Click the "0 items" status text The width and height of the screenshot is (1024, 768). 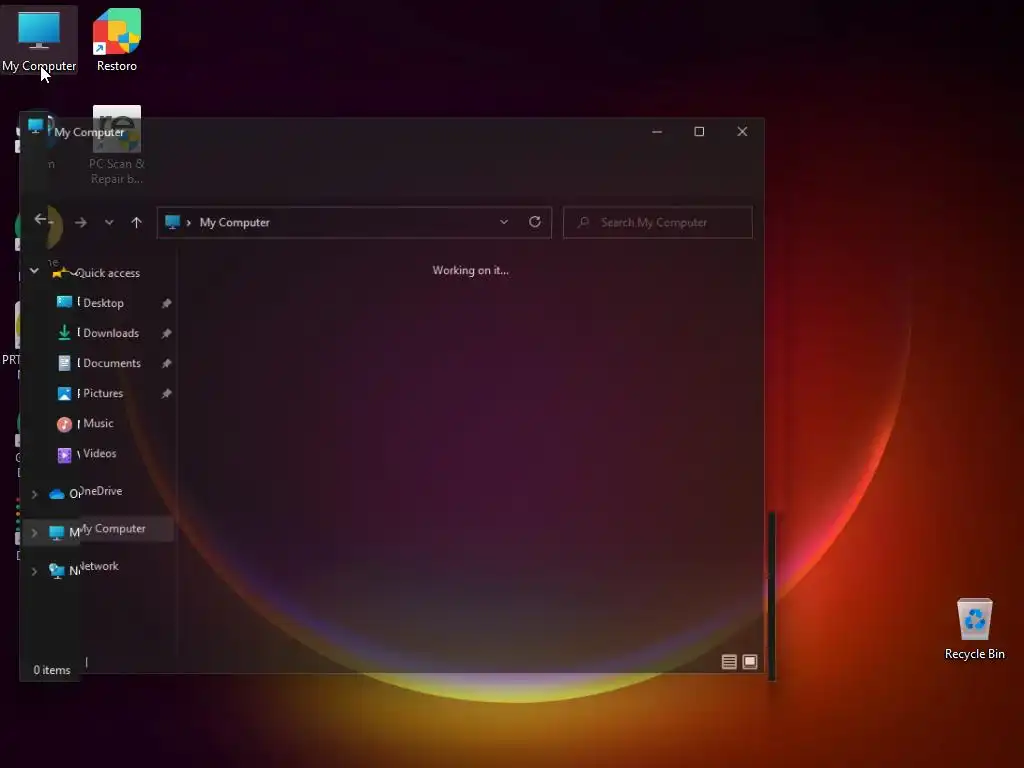(x=52, y=670)
